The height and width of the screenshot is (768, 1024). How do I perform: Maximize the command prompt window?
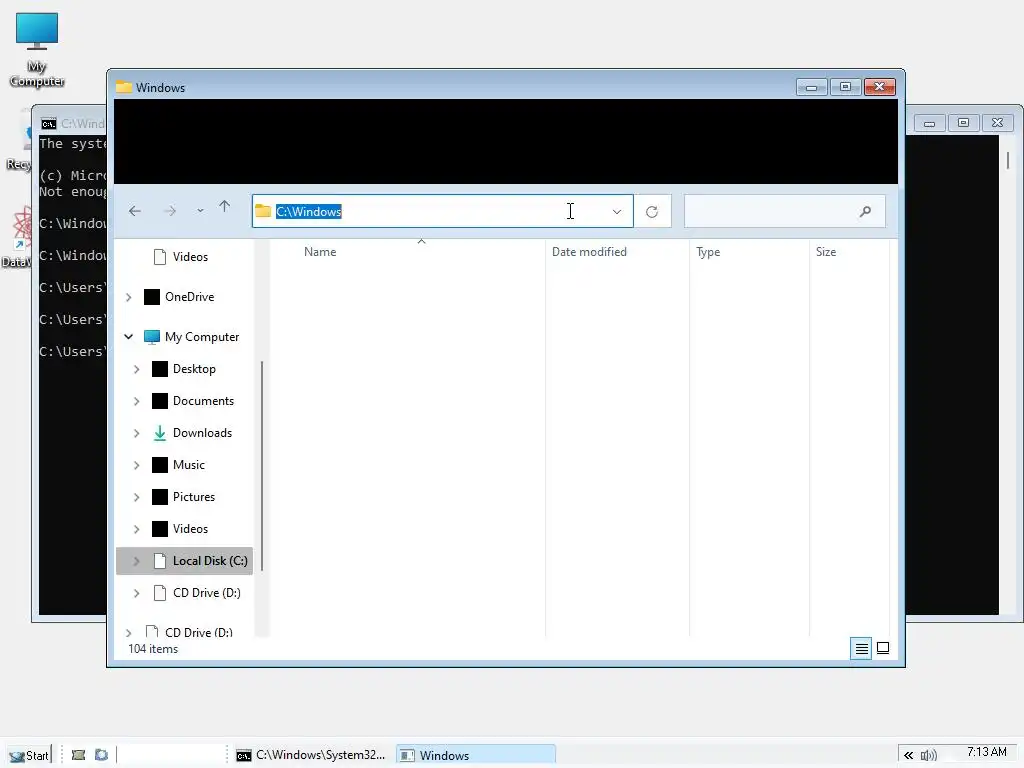(963, 123)
